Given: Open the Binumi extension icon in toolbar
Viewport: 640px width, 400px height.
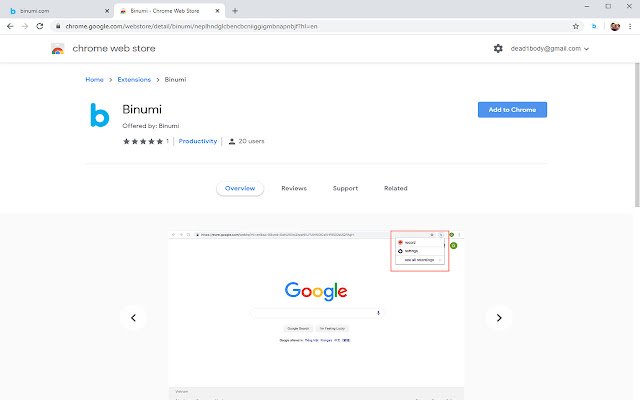Looking at the screenshot, I should (594, 26).
